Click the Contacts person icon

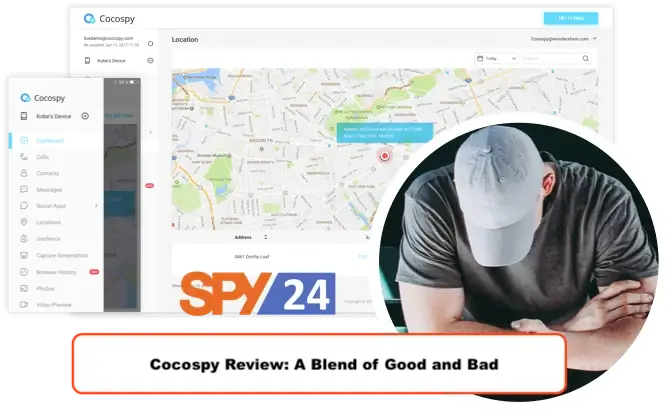[24, 173]
